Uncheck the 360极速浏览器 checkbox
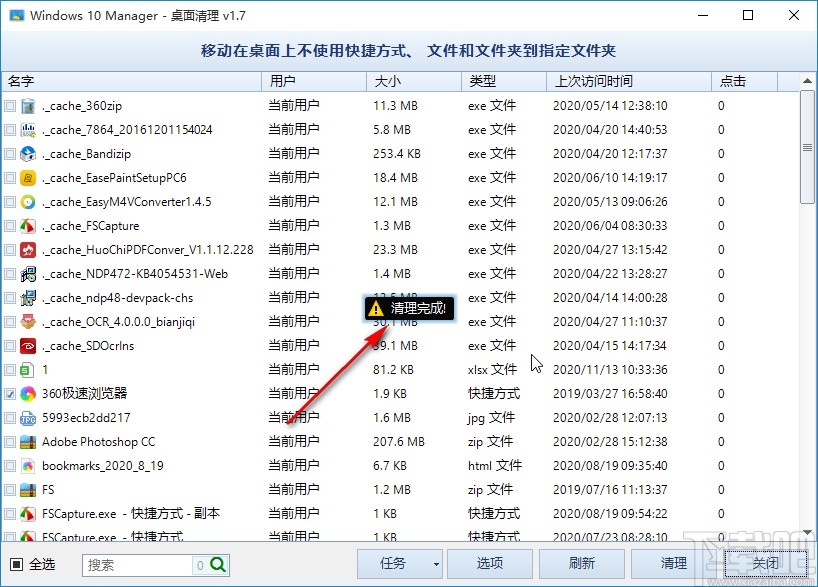This screenshot has height=587, width=818. pos(9,393)
